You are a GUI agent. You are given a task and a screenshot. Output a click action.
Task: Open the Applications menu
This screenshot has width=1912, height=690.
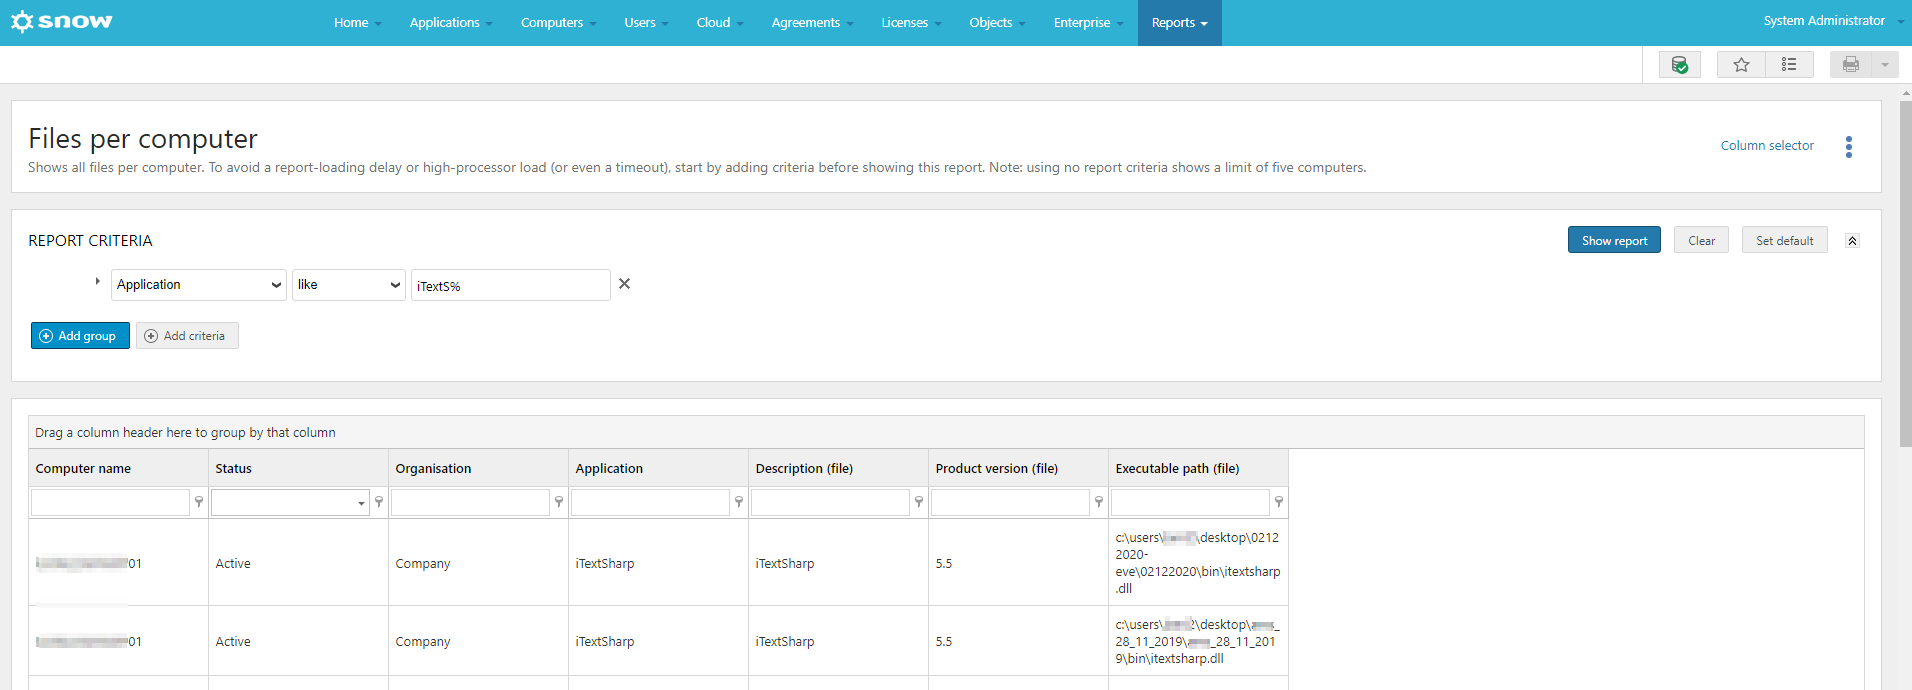(451, 23)
